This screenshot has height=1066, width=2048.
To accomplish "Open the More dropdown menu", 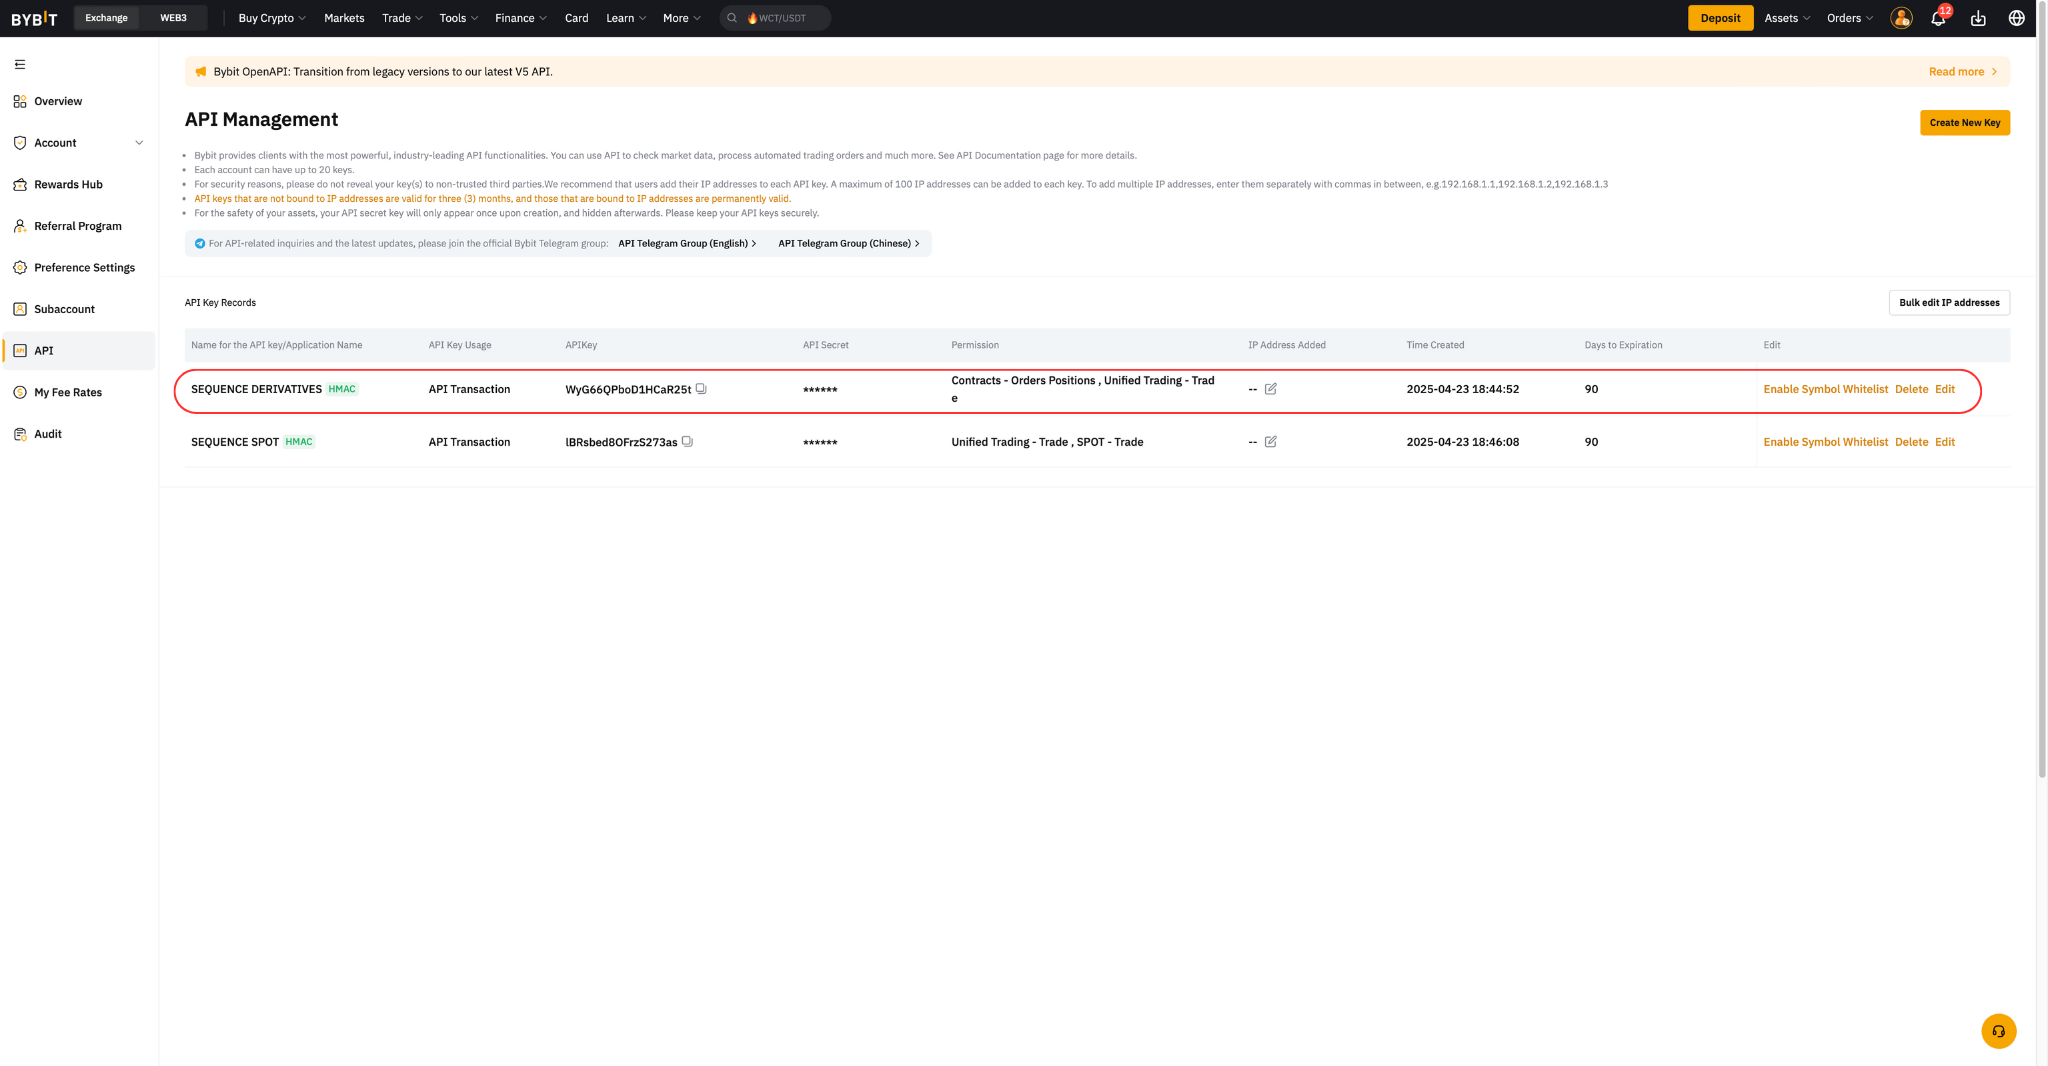I will 682,18.
